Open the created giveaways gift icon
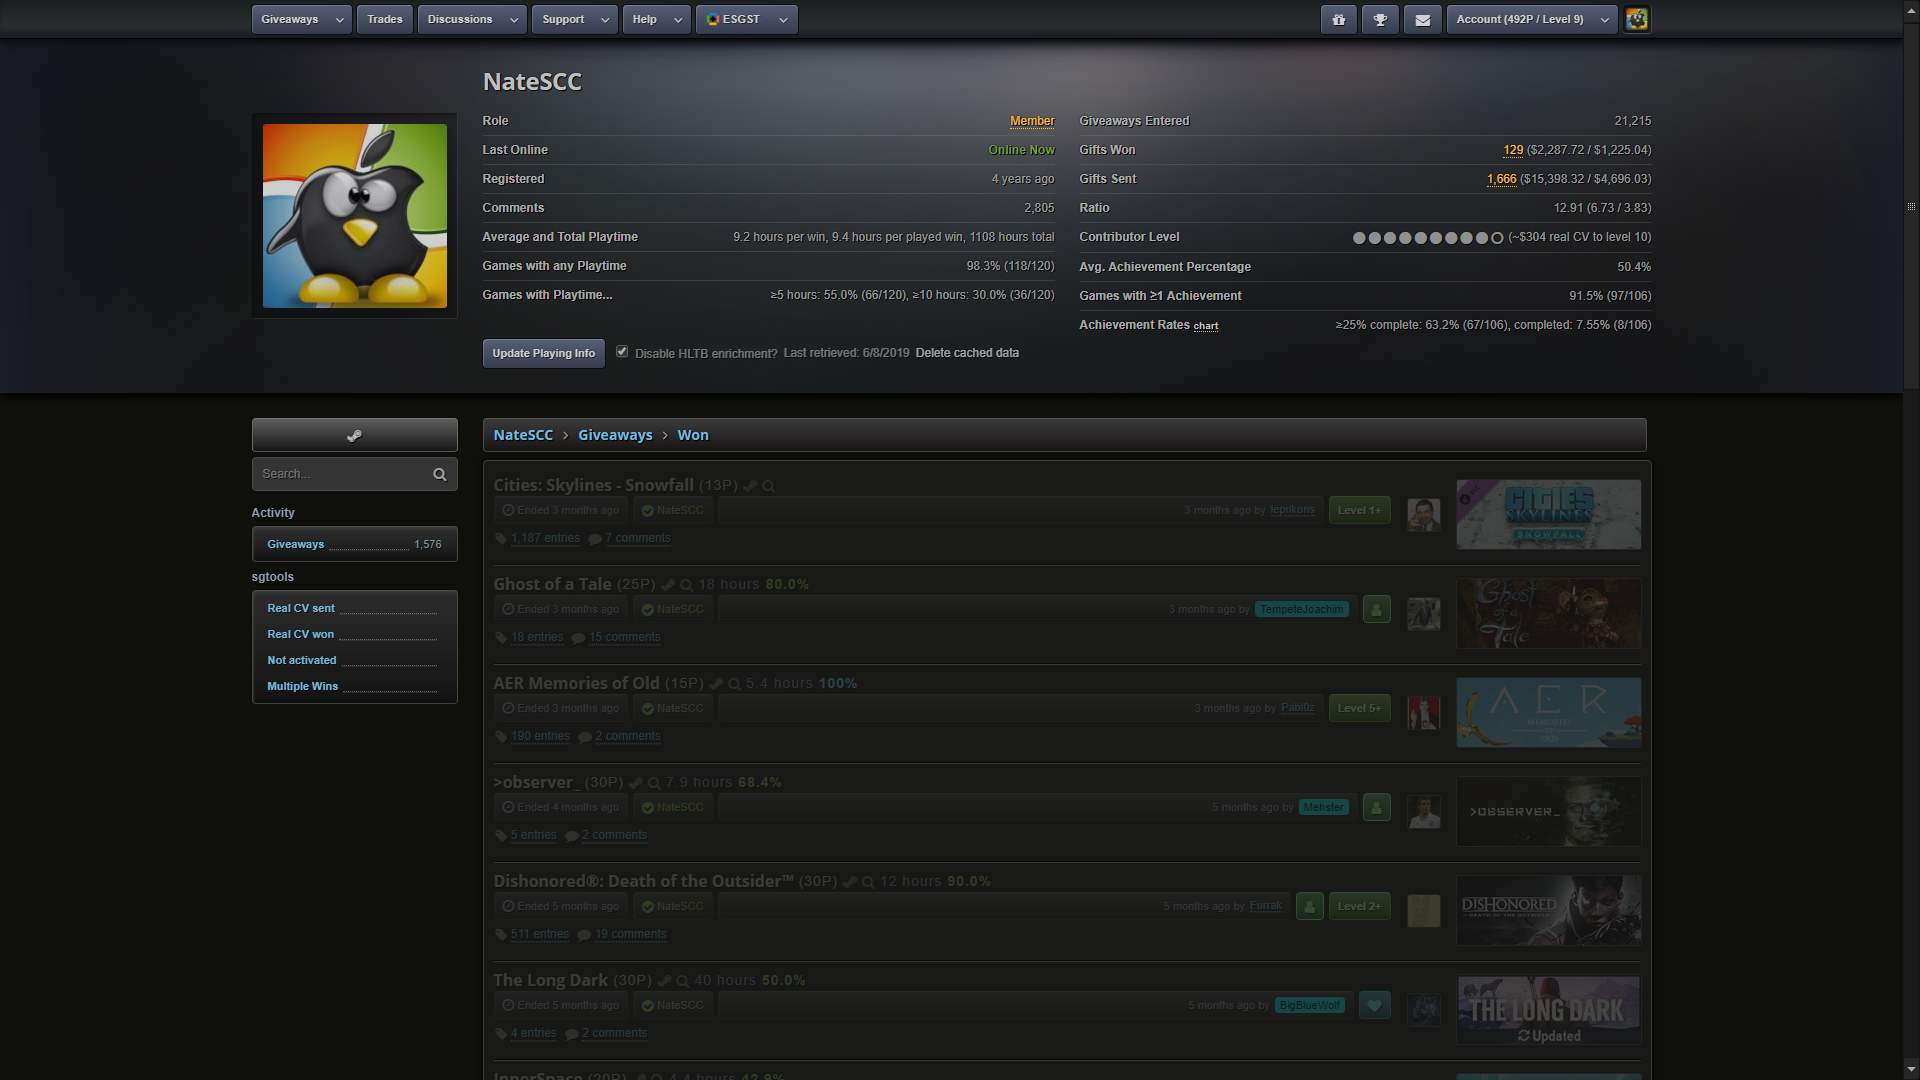The image size is (1920, 1080). click(1338, 19)
